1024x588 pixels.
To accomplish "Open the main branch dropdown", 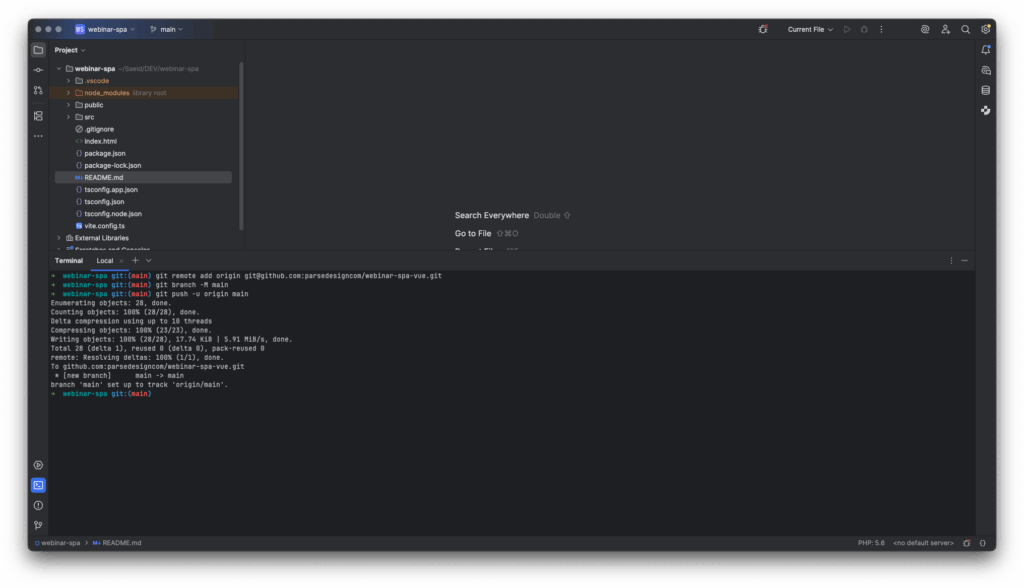I will [166, 29].
